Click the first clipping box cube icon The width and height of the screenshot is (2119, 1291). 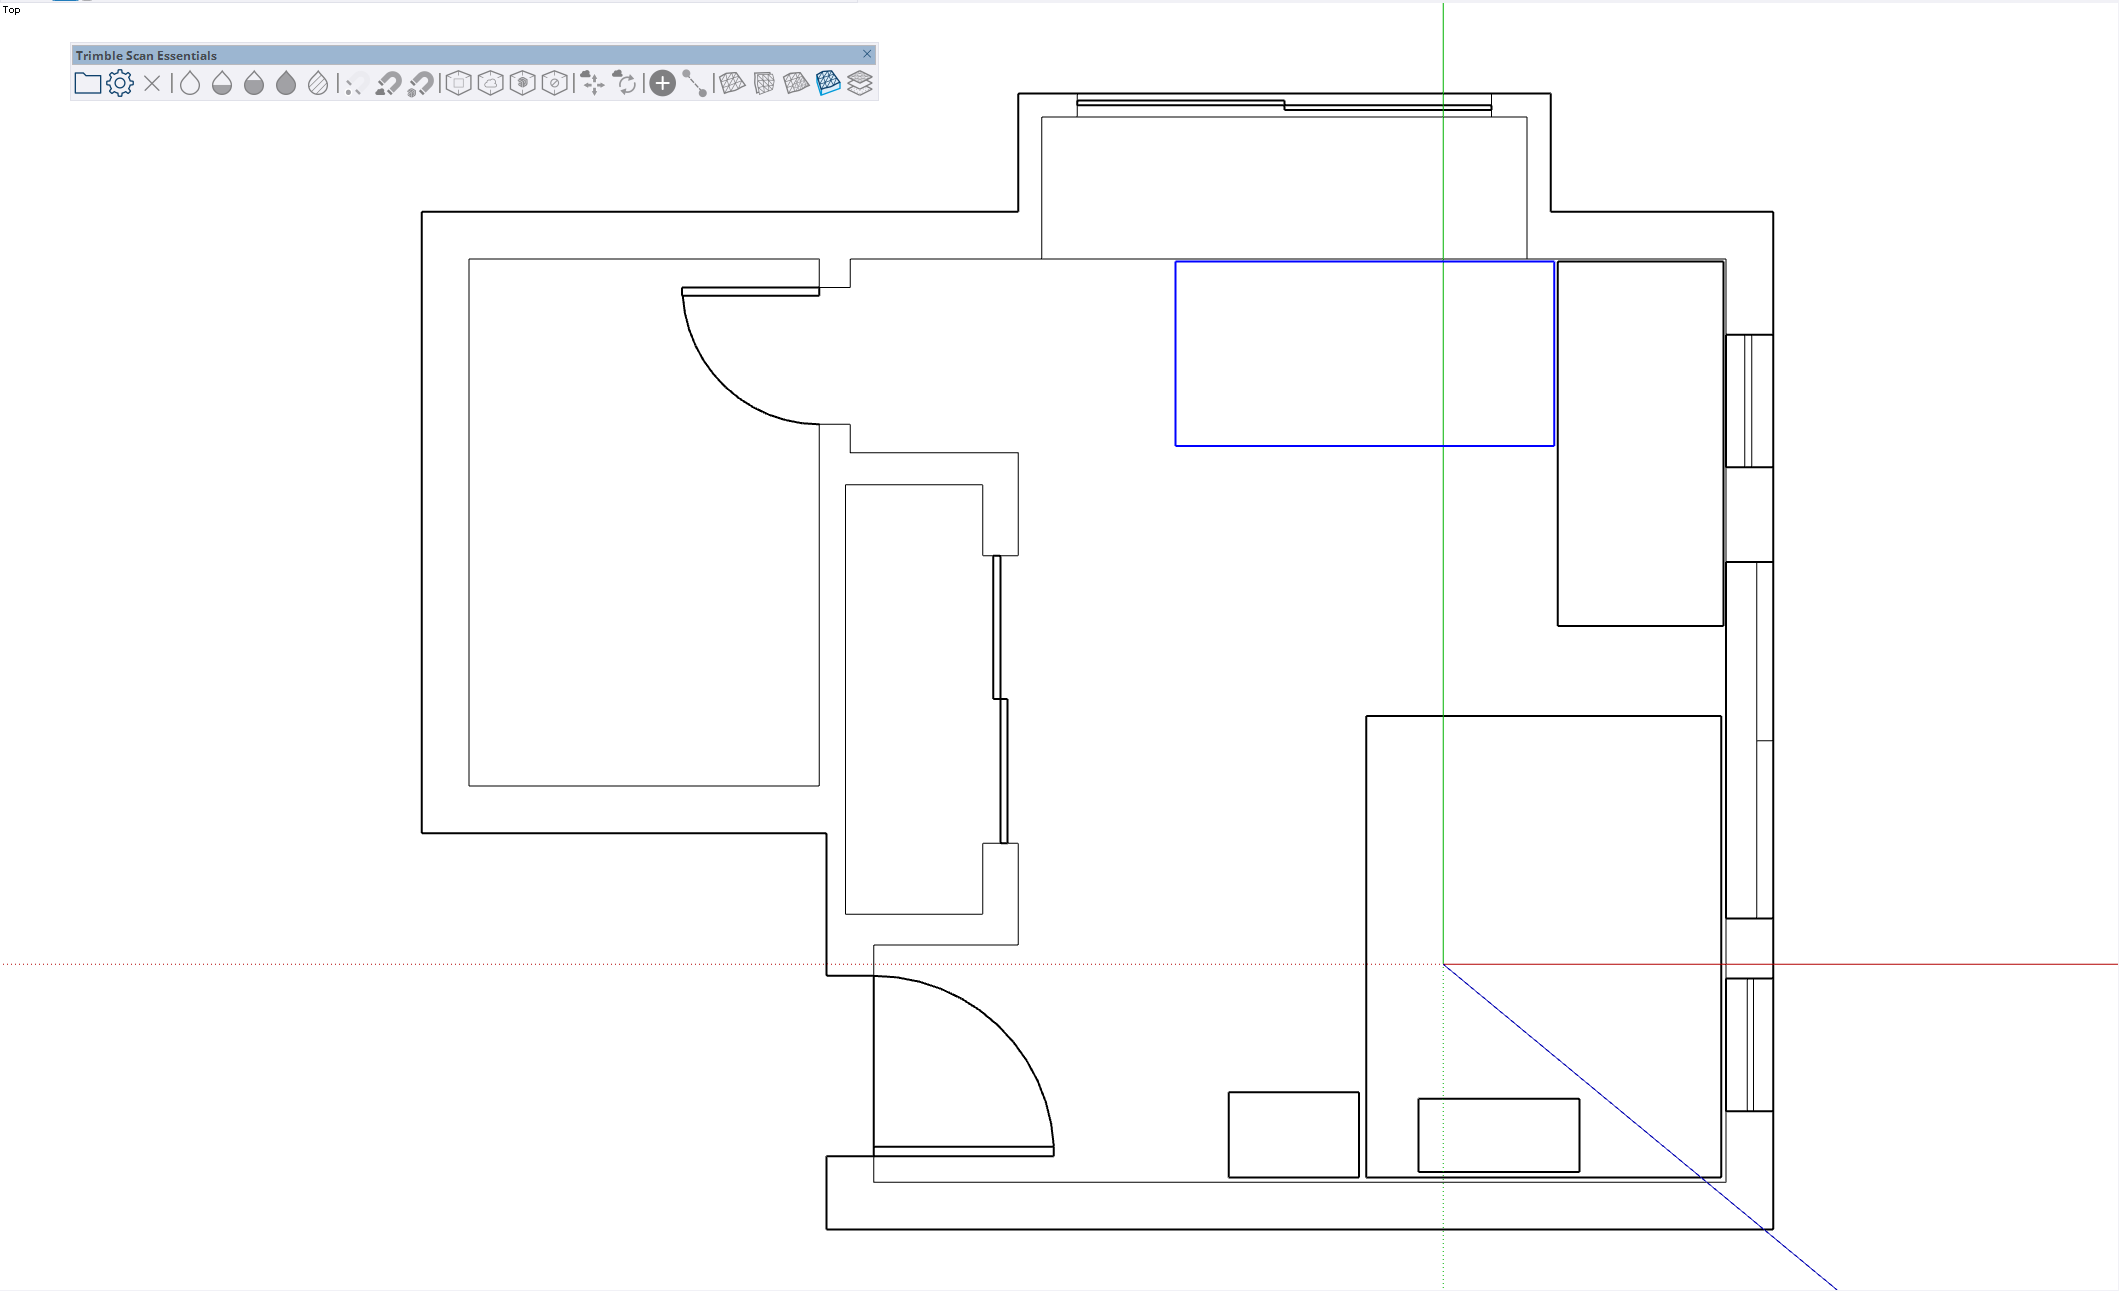click(x=458, y=83)
